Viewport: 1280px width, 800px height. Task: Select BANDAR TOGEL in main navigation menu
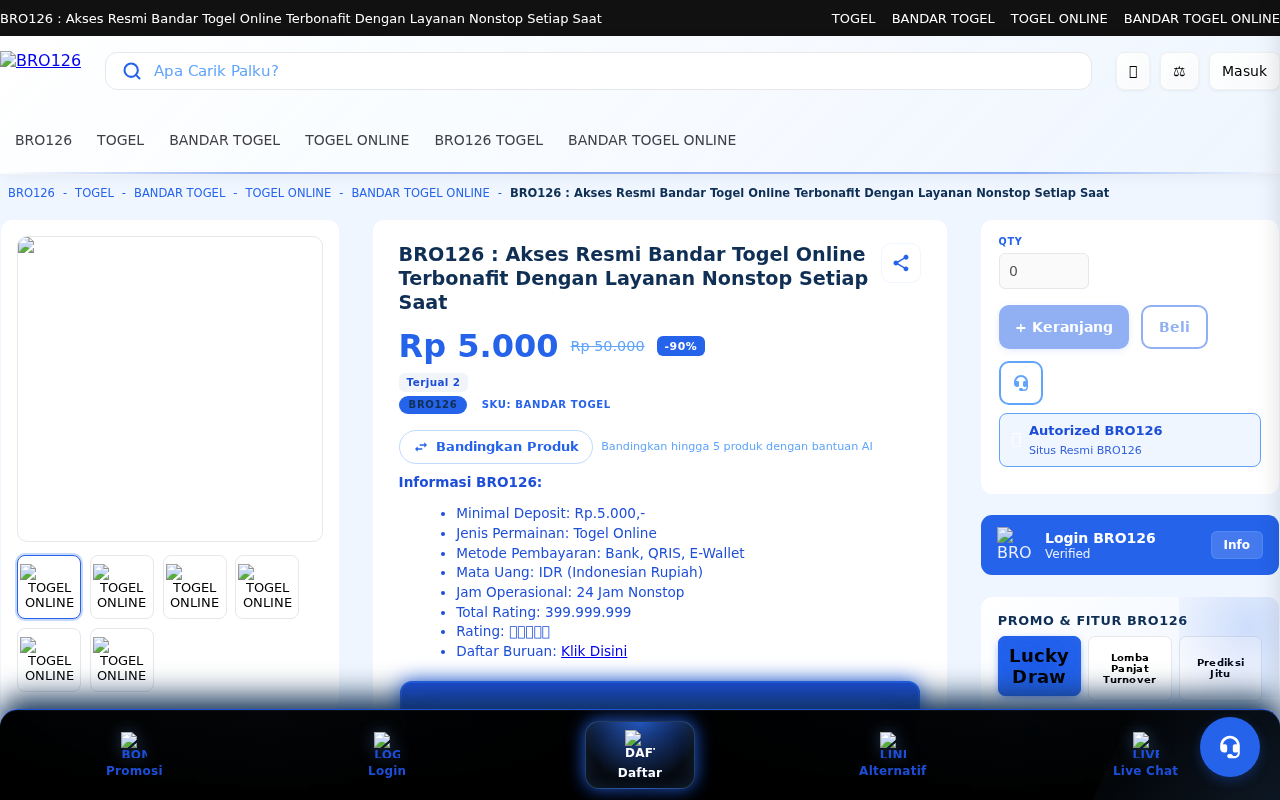click(x=225, y=140)
